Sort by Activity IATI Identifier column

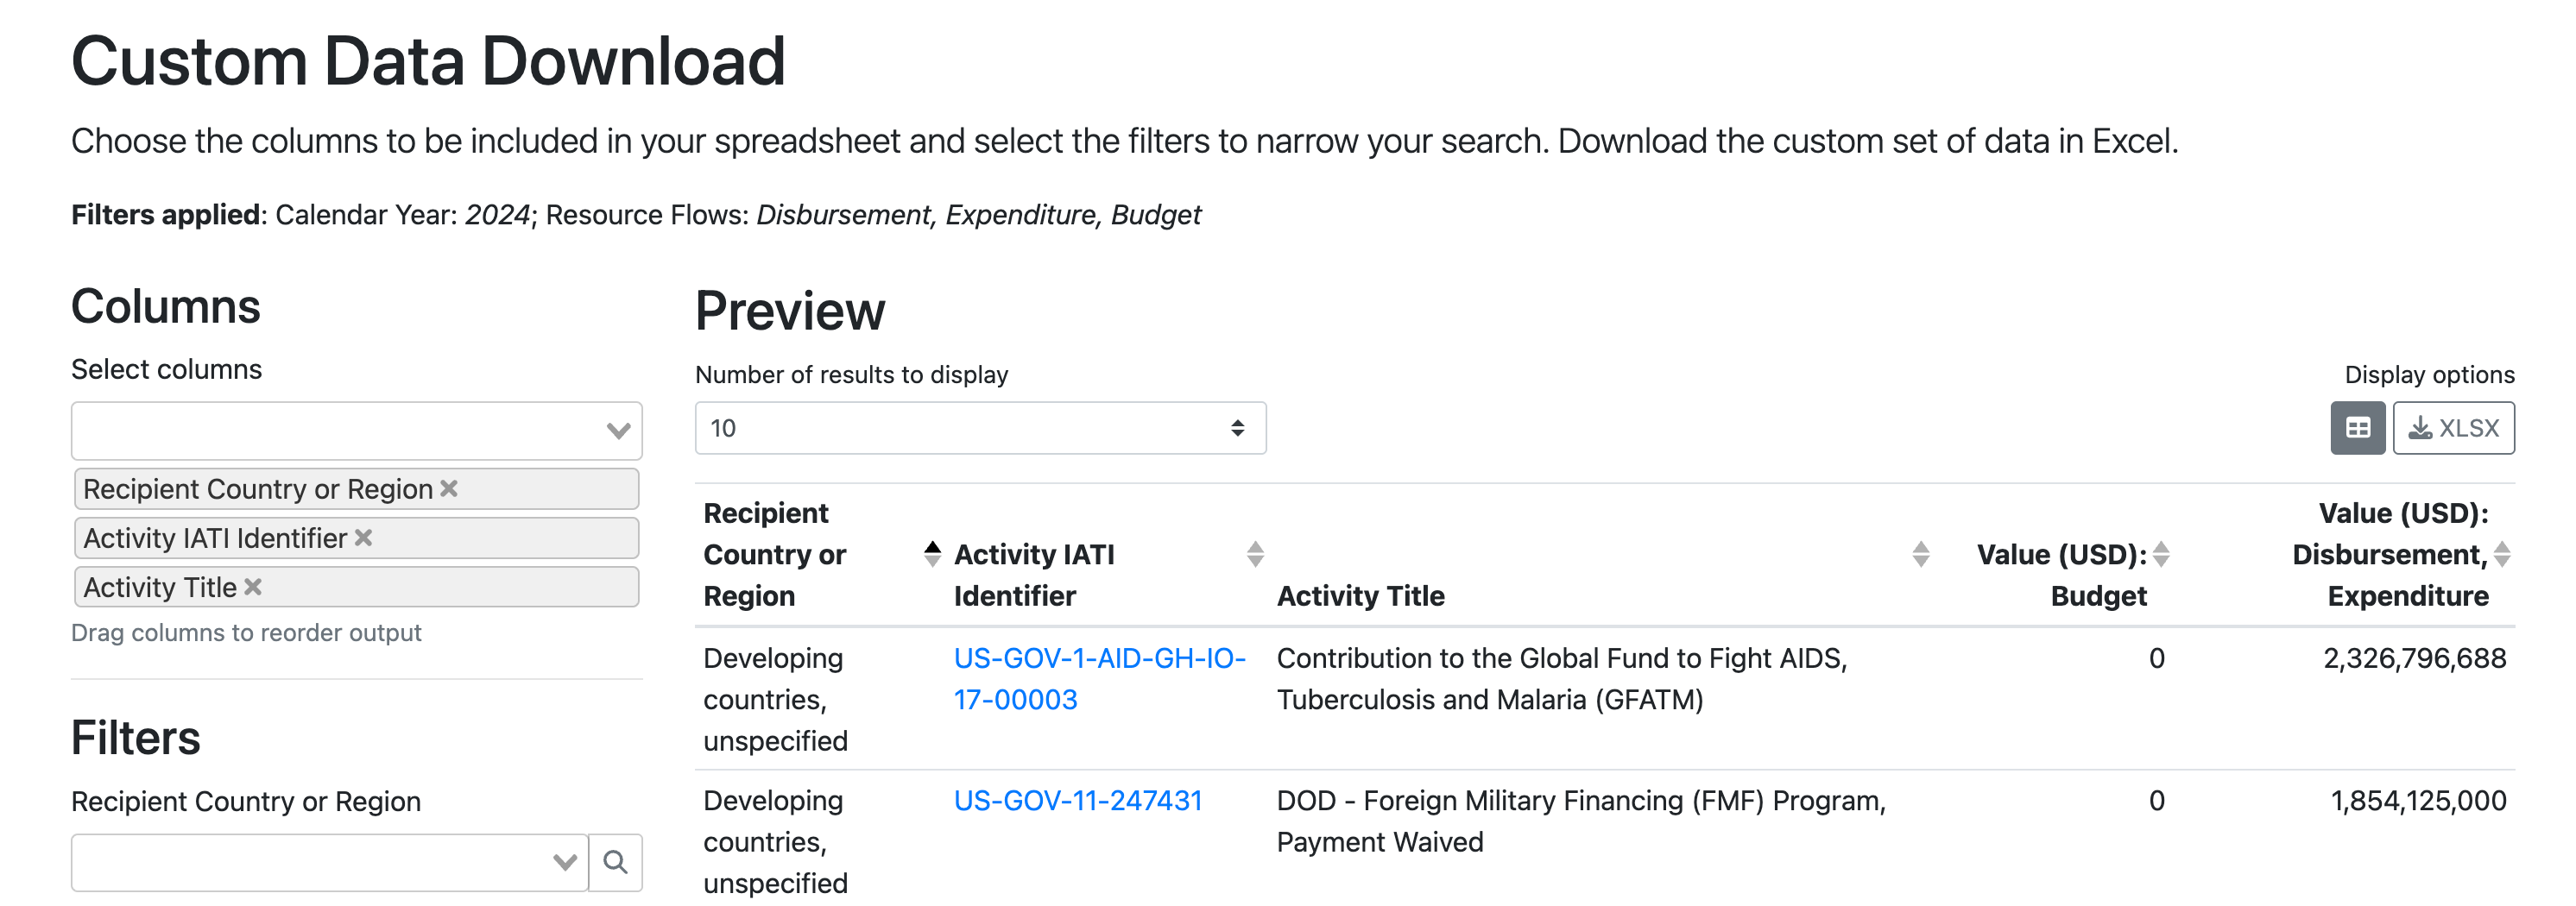pyautogui.click(x=1255, y=554)
